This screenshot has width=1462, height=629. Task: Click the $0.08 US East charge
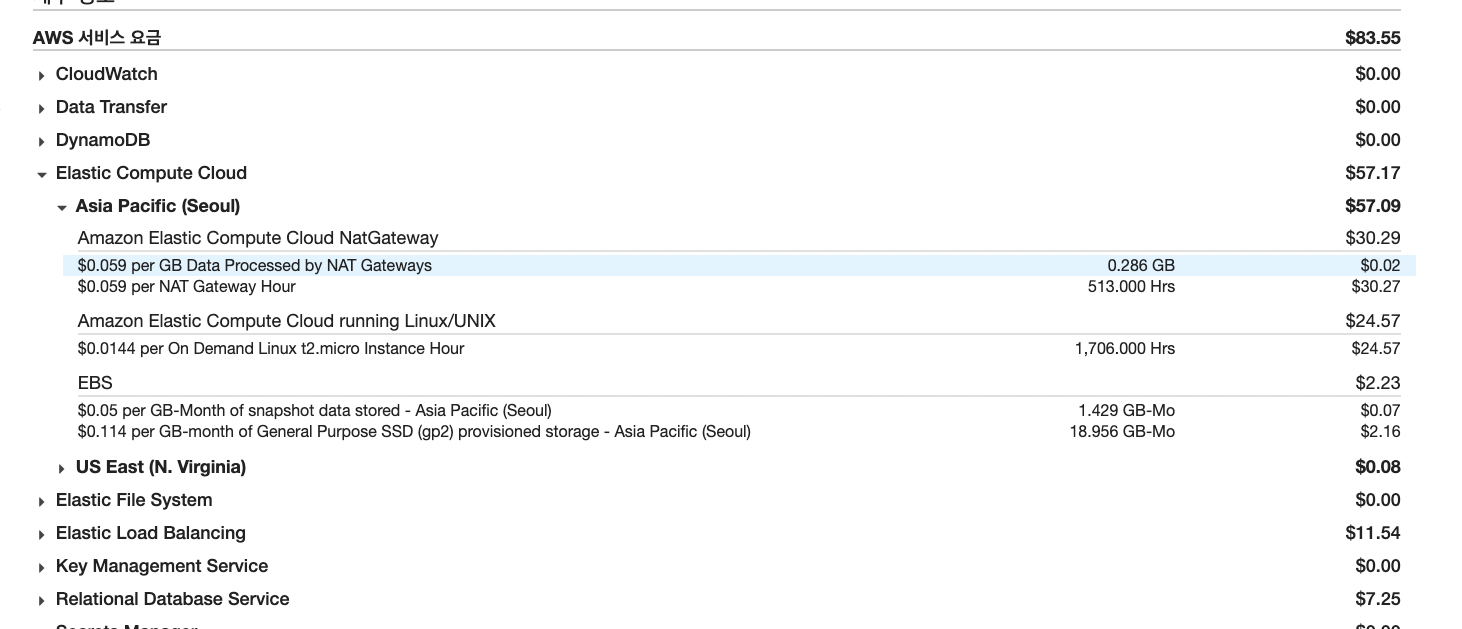1378,467
